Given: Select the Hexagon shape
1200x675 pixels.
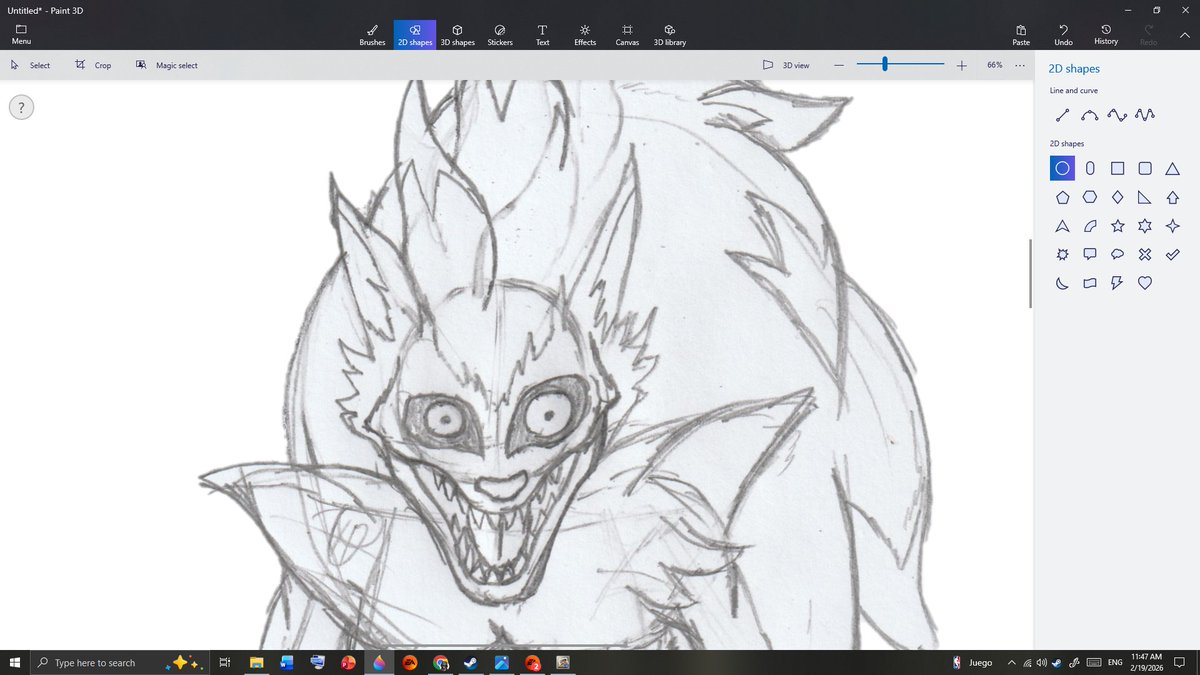Looking at the screenshot, I should [x=1090, y=197].
